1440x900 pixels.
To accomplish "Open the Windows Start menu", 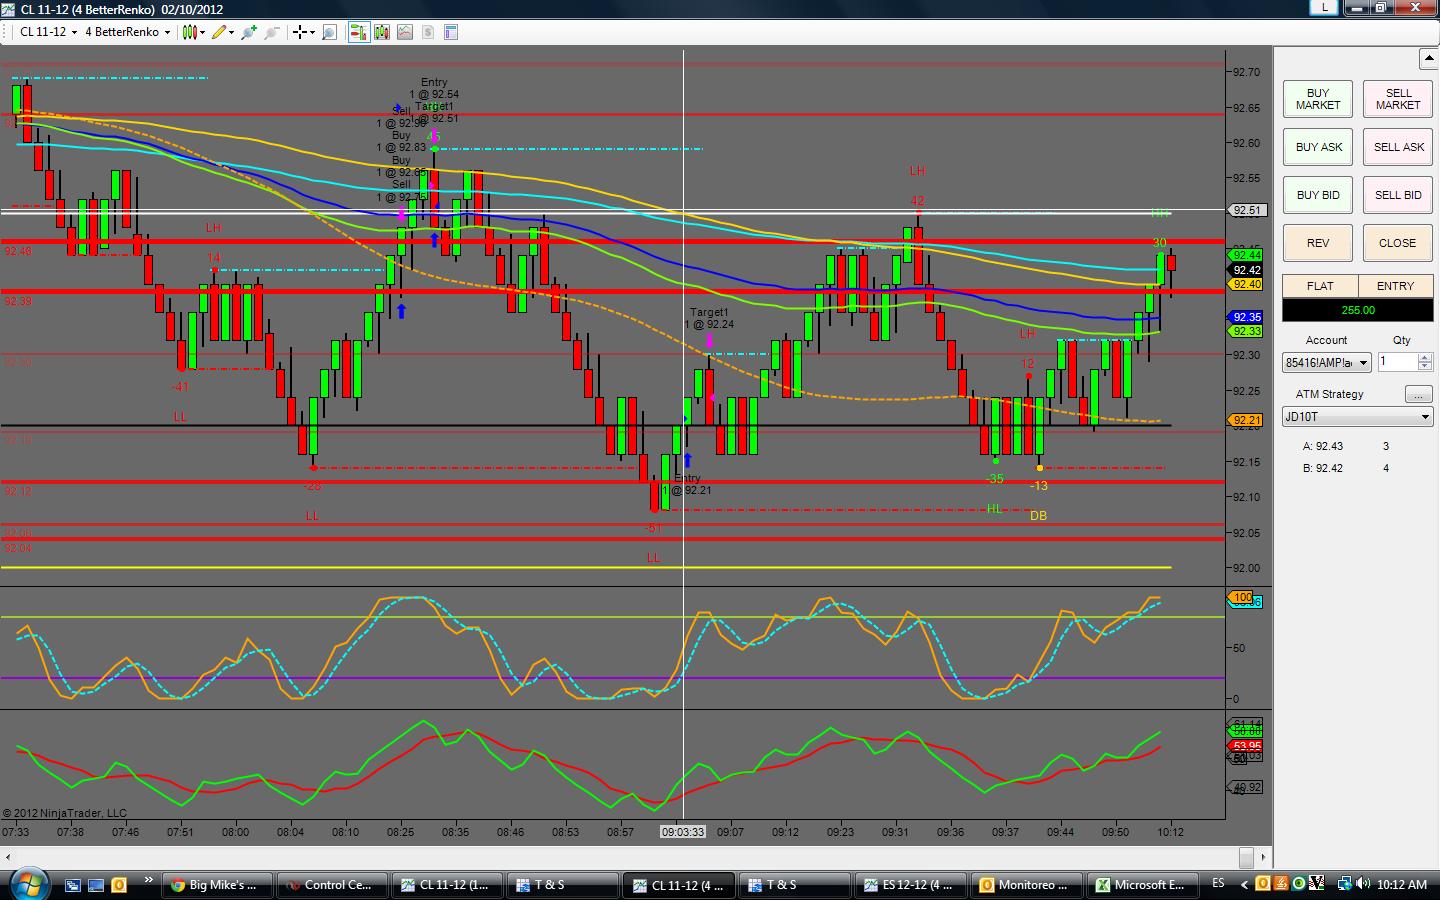I will coord(28,885).
